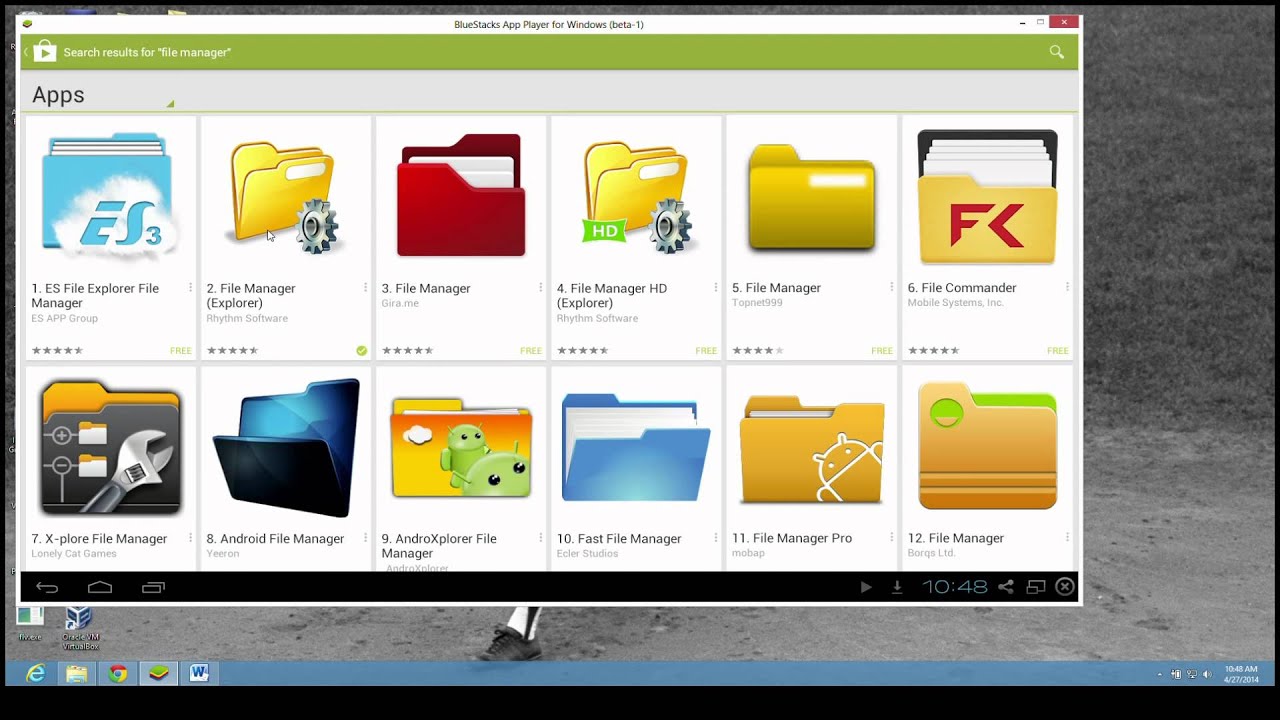Open the overflow menu for File Manager HD

(x=716, y=288)
